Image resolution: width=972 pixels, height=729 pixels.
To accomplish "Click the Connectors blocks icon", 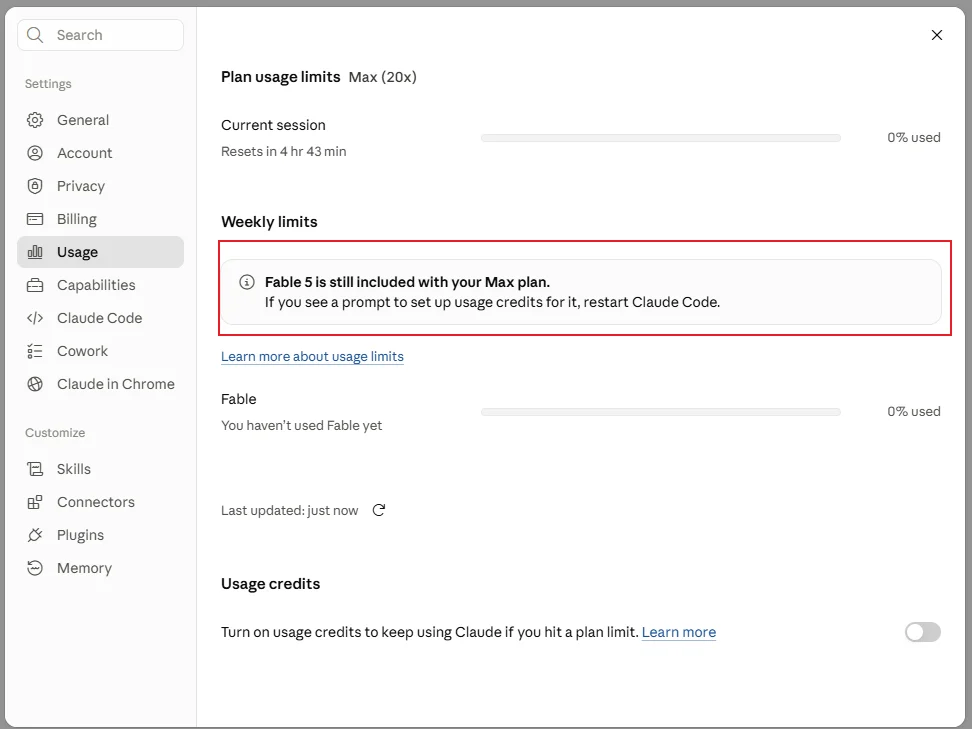I will [35, 502].
